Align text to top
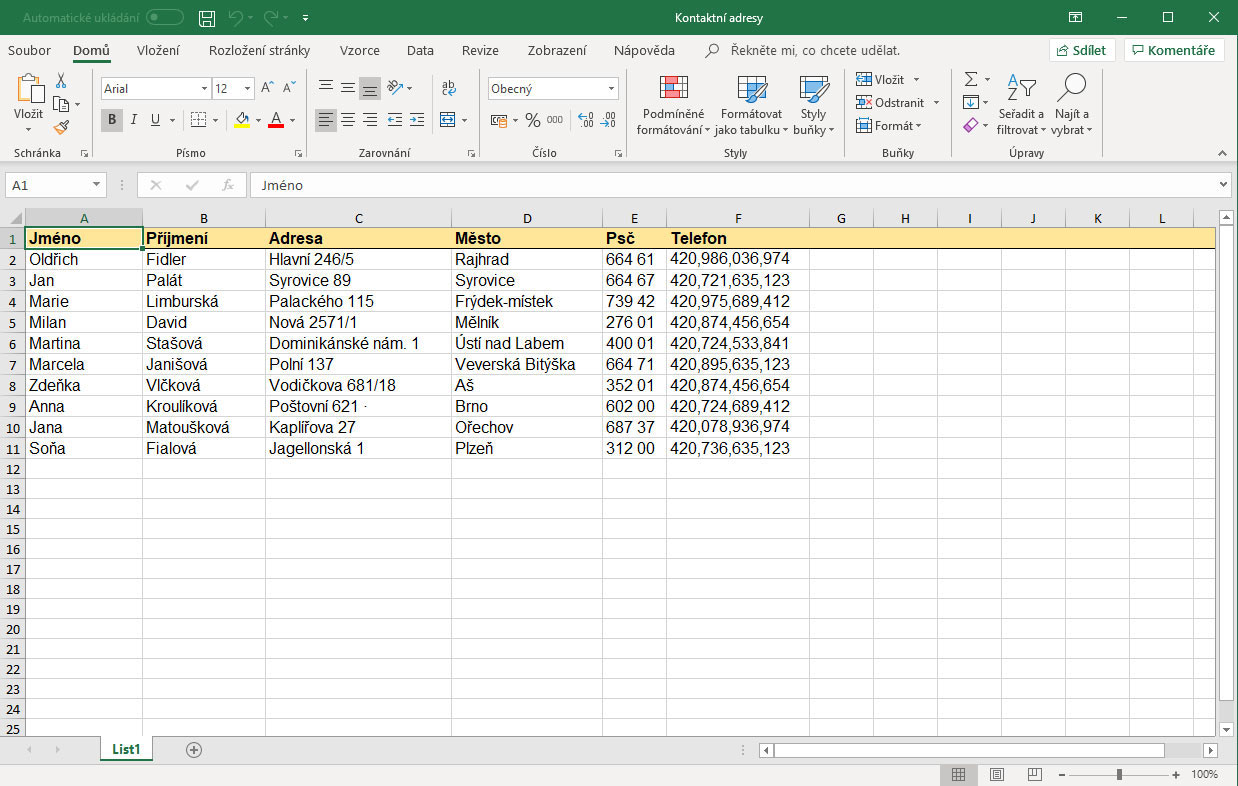The width and height of the screenshot is (1238, 786). point(326,88)
